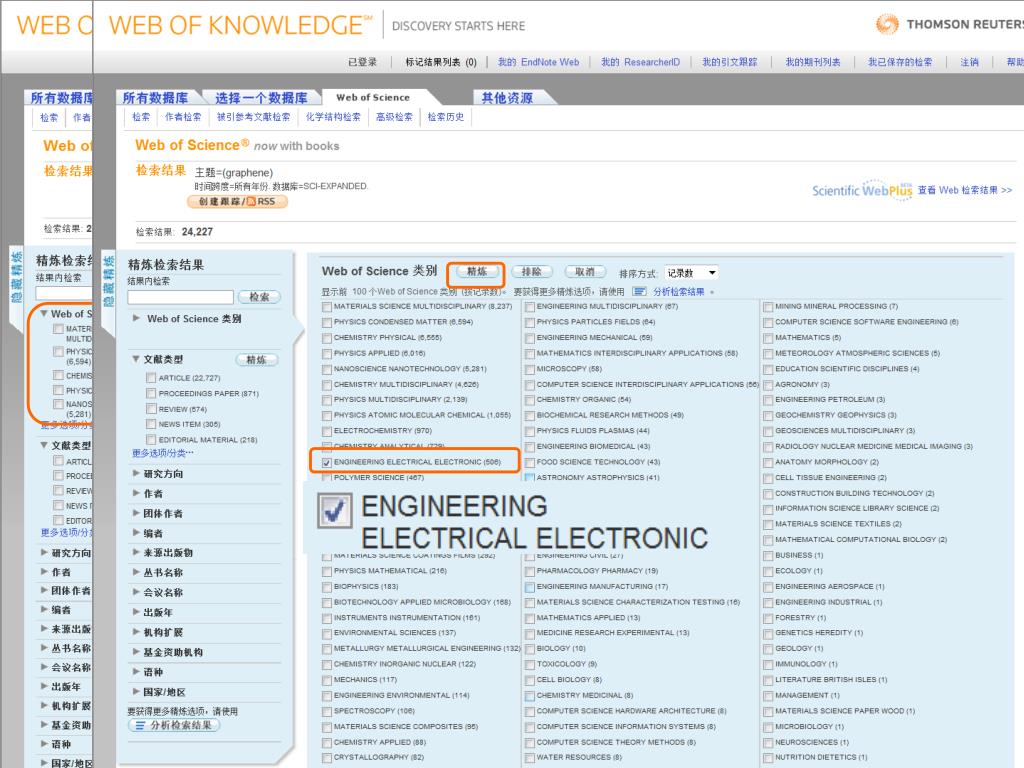Click 检索 button beside results search box
Screen dimensions: 1024x768
259,297
